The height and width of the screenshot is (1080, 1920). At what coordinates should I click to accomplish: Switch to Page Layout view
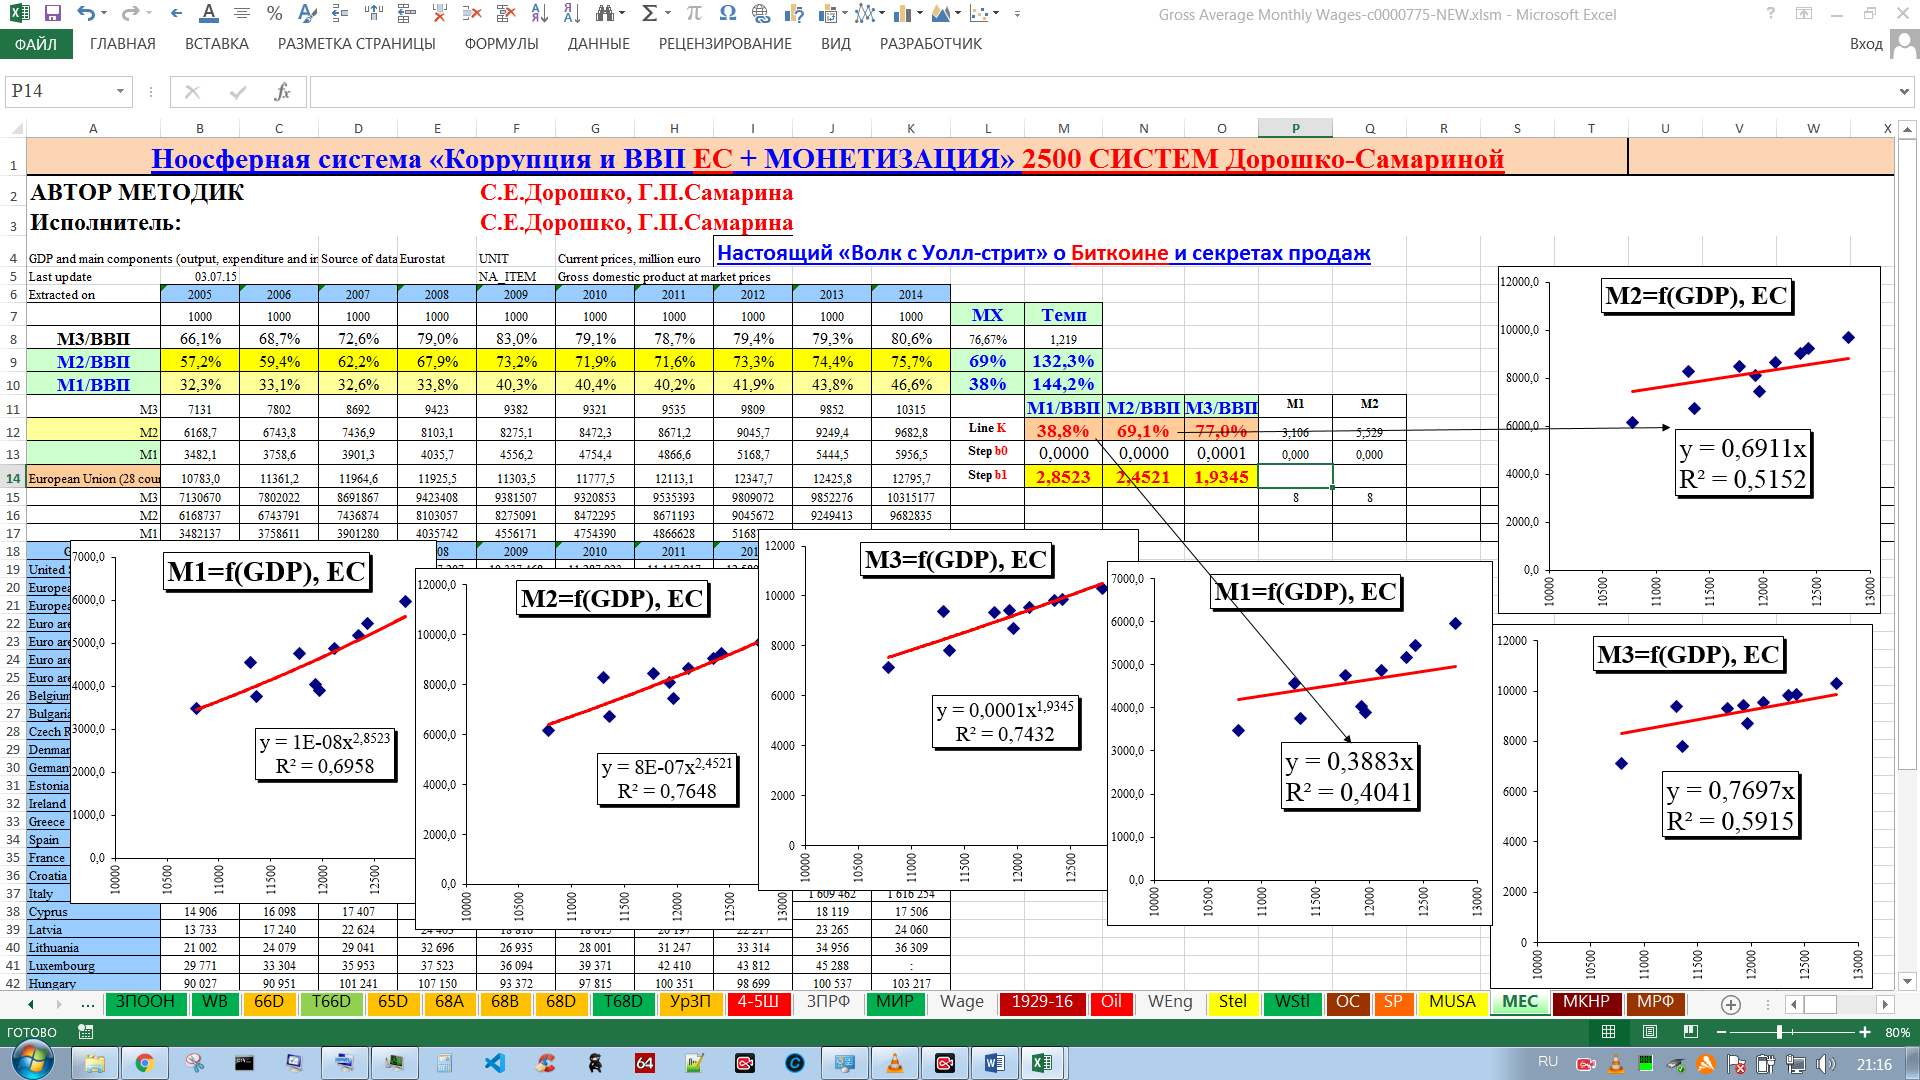(1650, 1032)
